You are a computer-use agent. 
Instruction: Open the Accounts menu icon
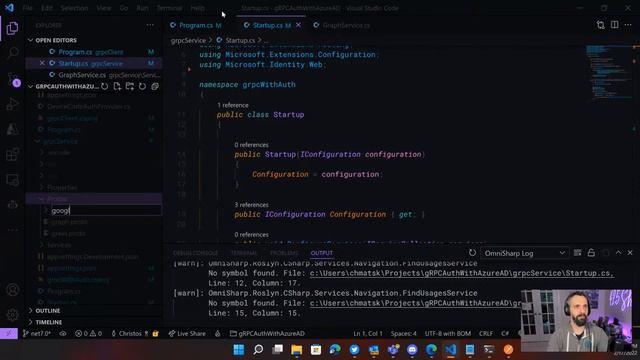tap(12, 290)
